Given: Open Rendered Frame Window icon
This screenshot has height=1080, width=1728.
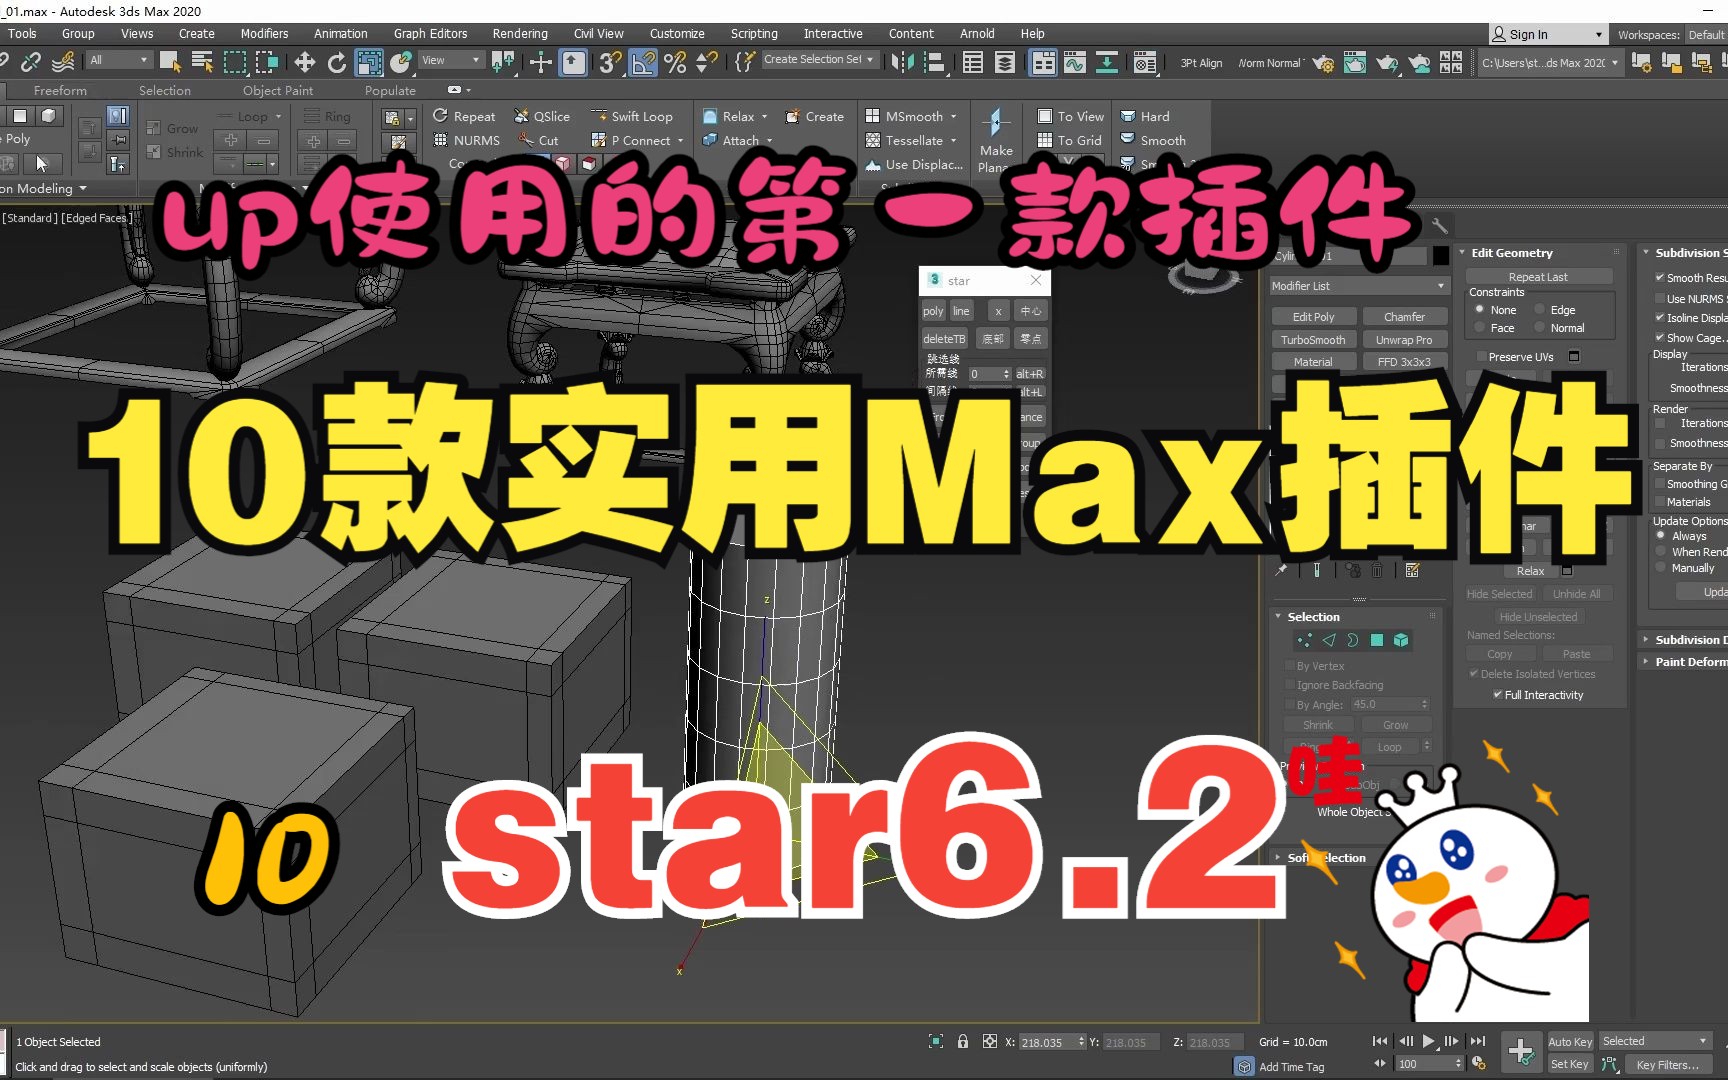Looking at the screenshot, I should (1355, 63).
